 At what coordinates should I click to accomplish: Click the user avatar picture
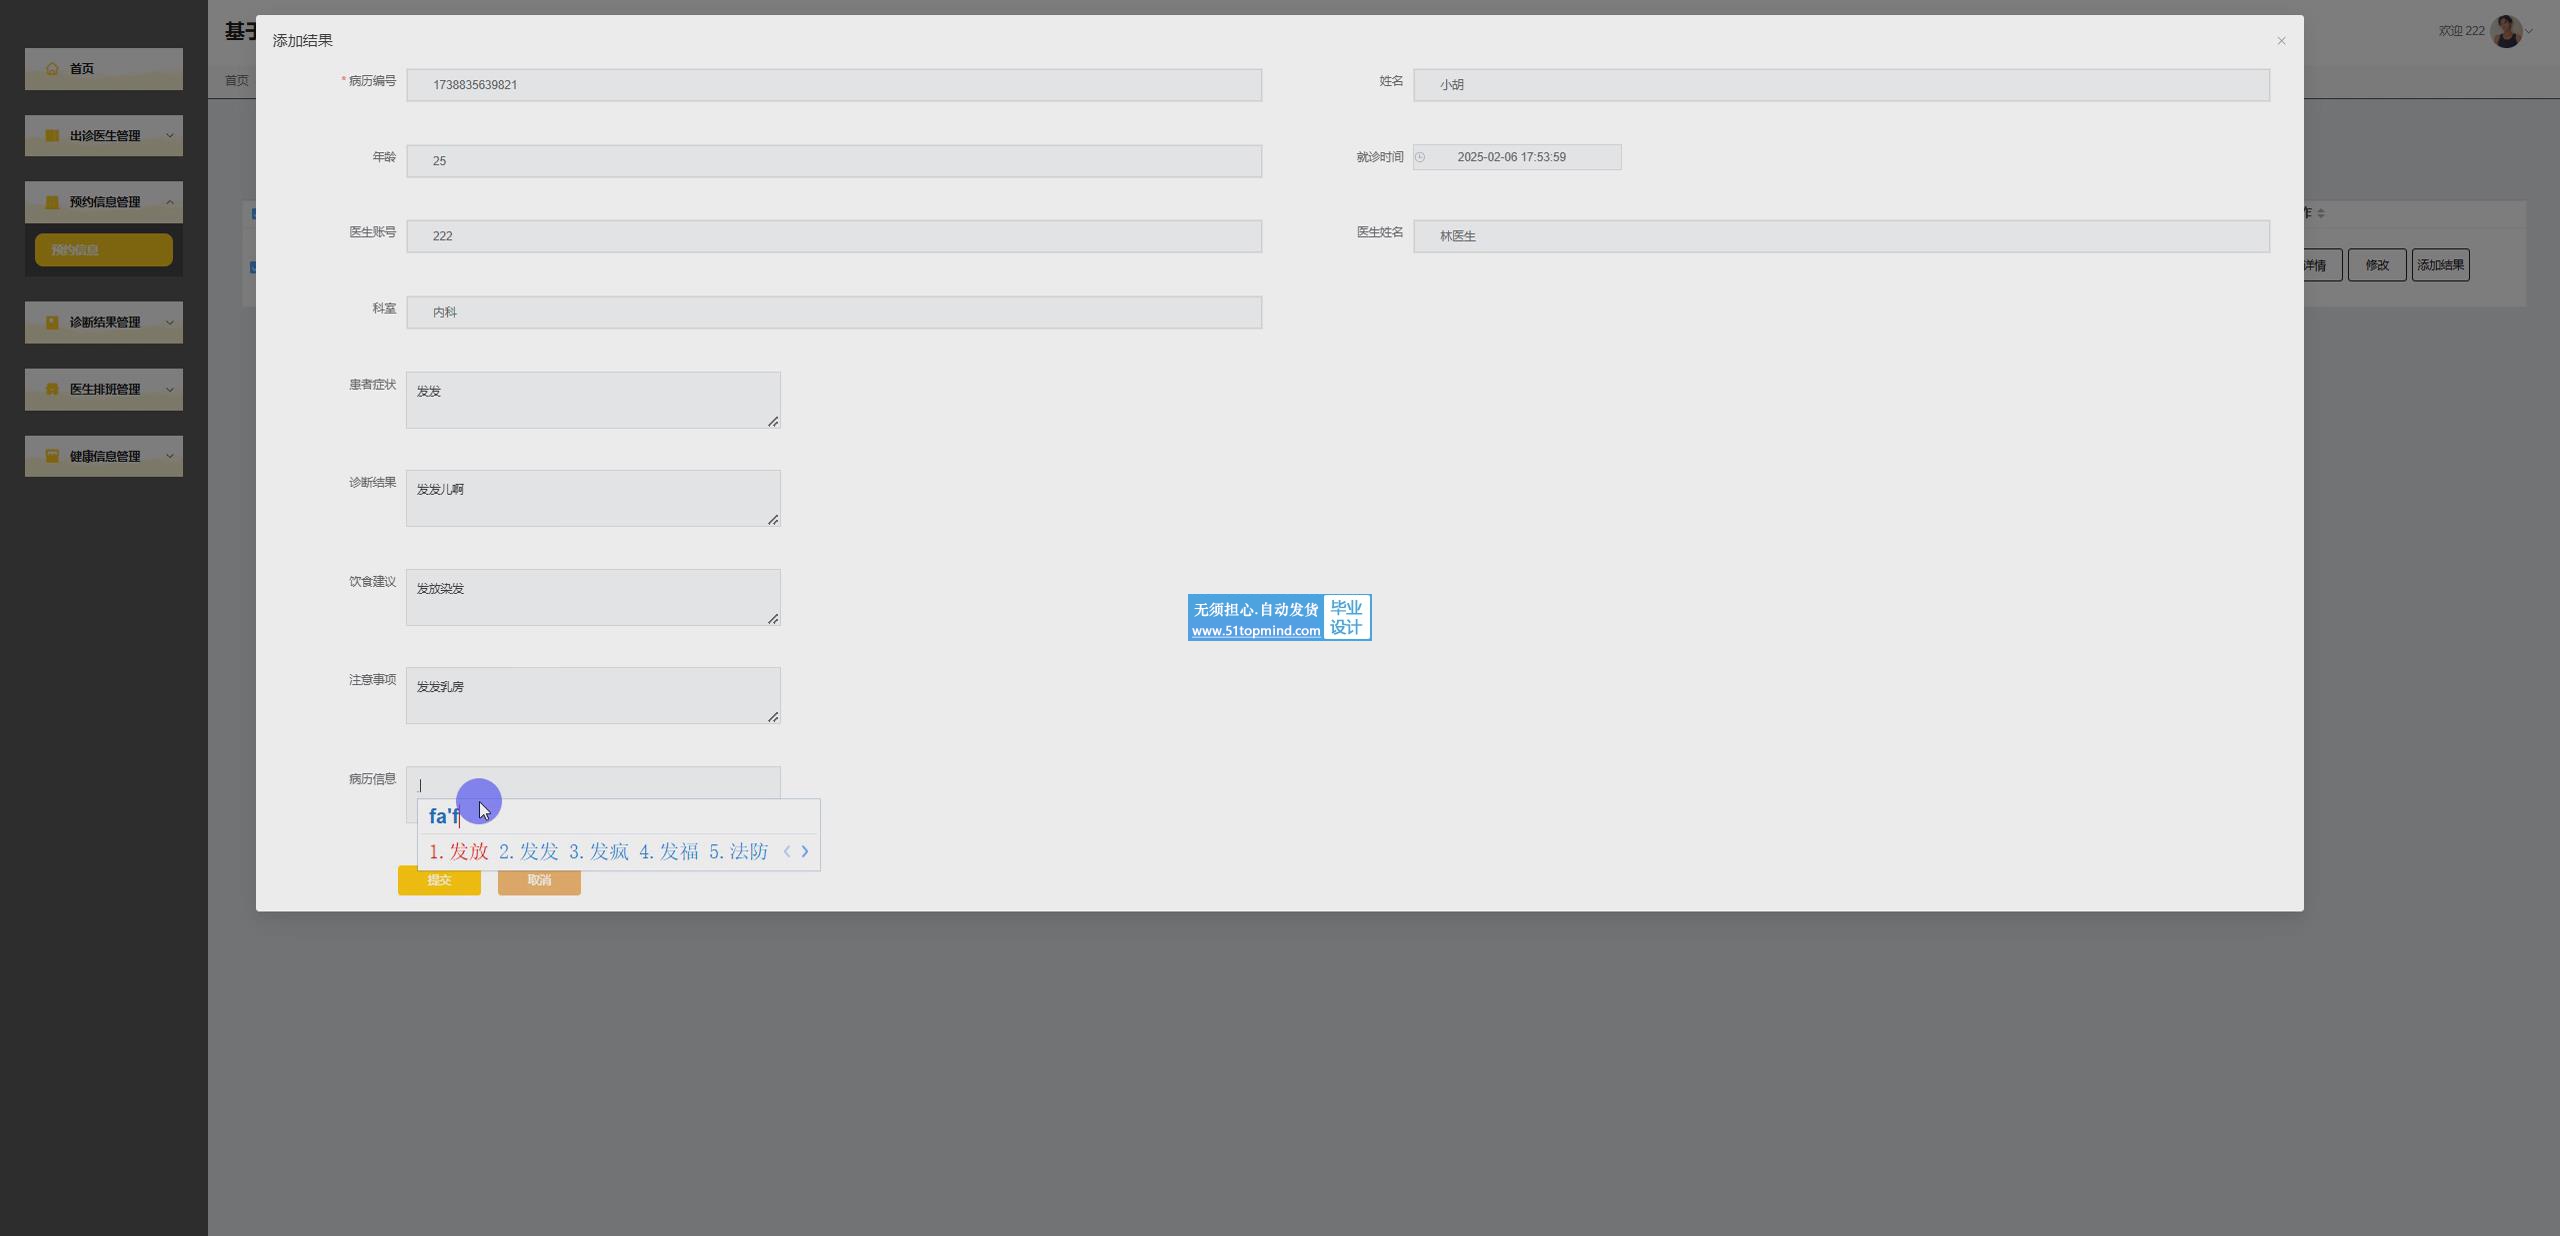(2505, 31)
